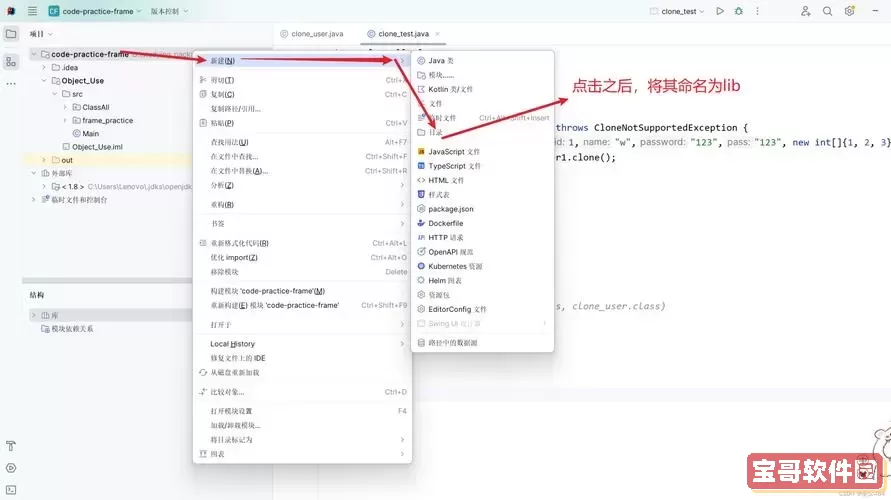
Task: Open the add user/collaboration icon
Action: click(x=805, y=11)
